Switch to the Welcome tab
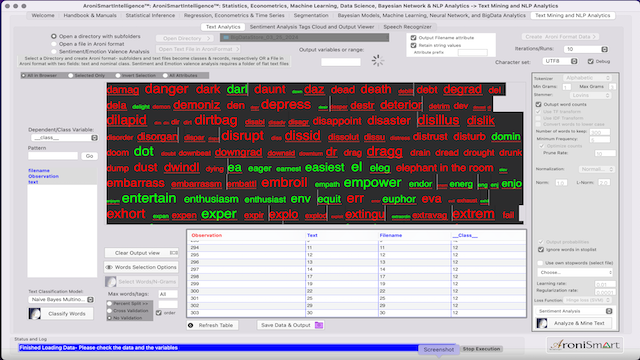 click(43, 16)
